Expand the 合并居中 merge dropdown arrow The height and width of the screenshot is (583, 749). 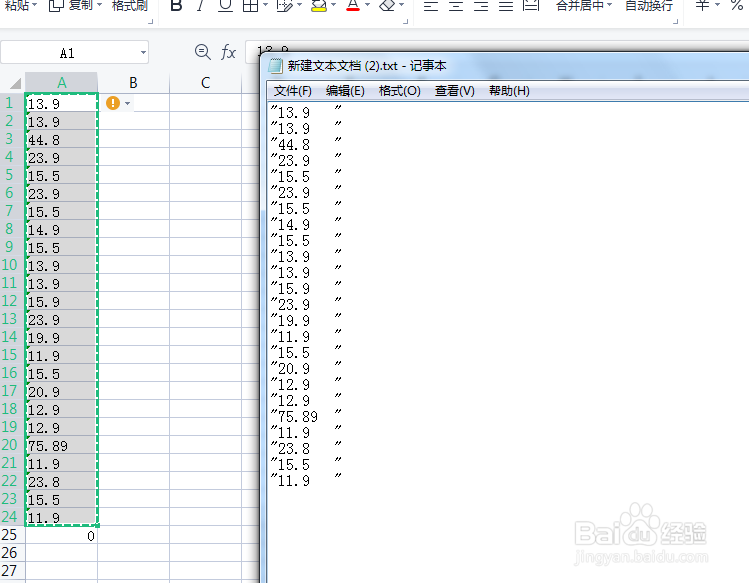click(610, 5)
